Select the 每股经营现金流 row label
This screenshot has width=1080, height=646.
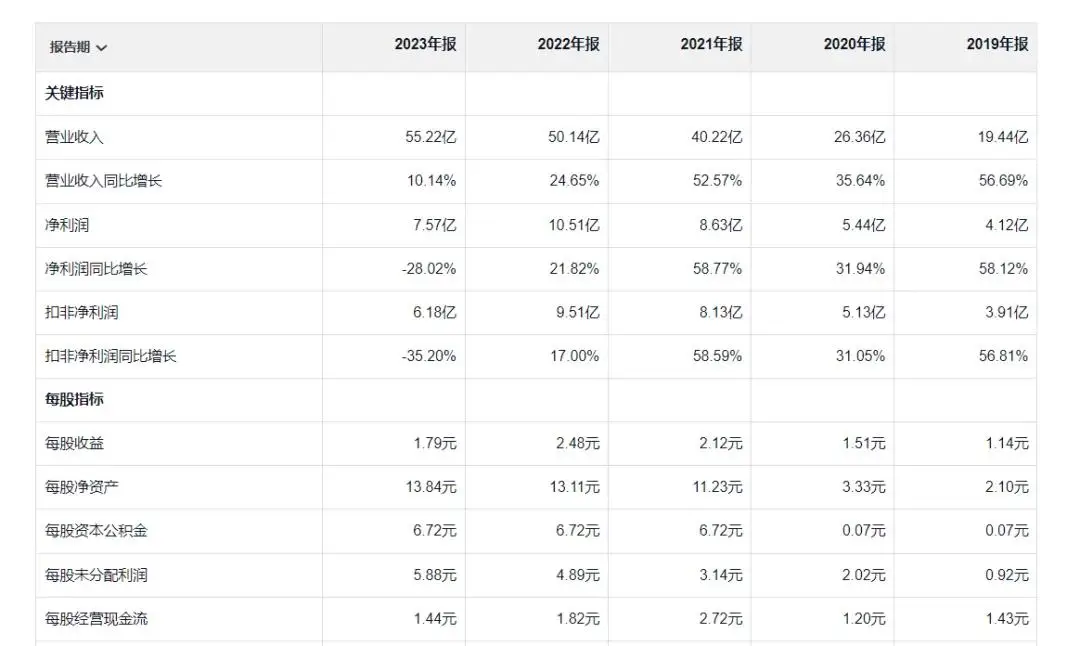[x=96, y=619]
